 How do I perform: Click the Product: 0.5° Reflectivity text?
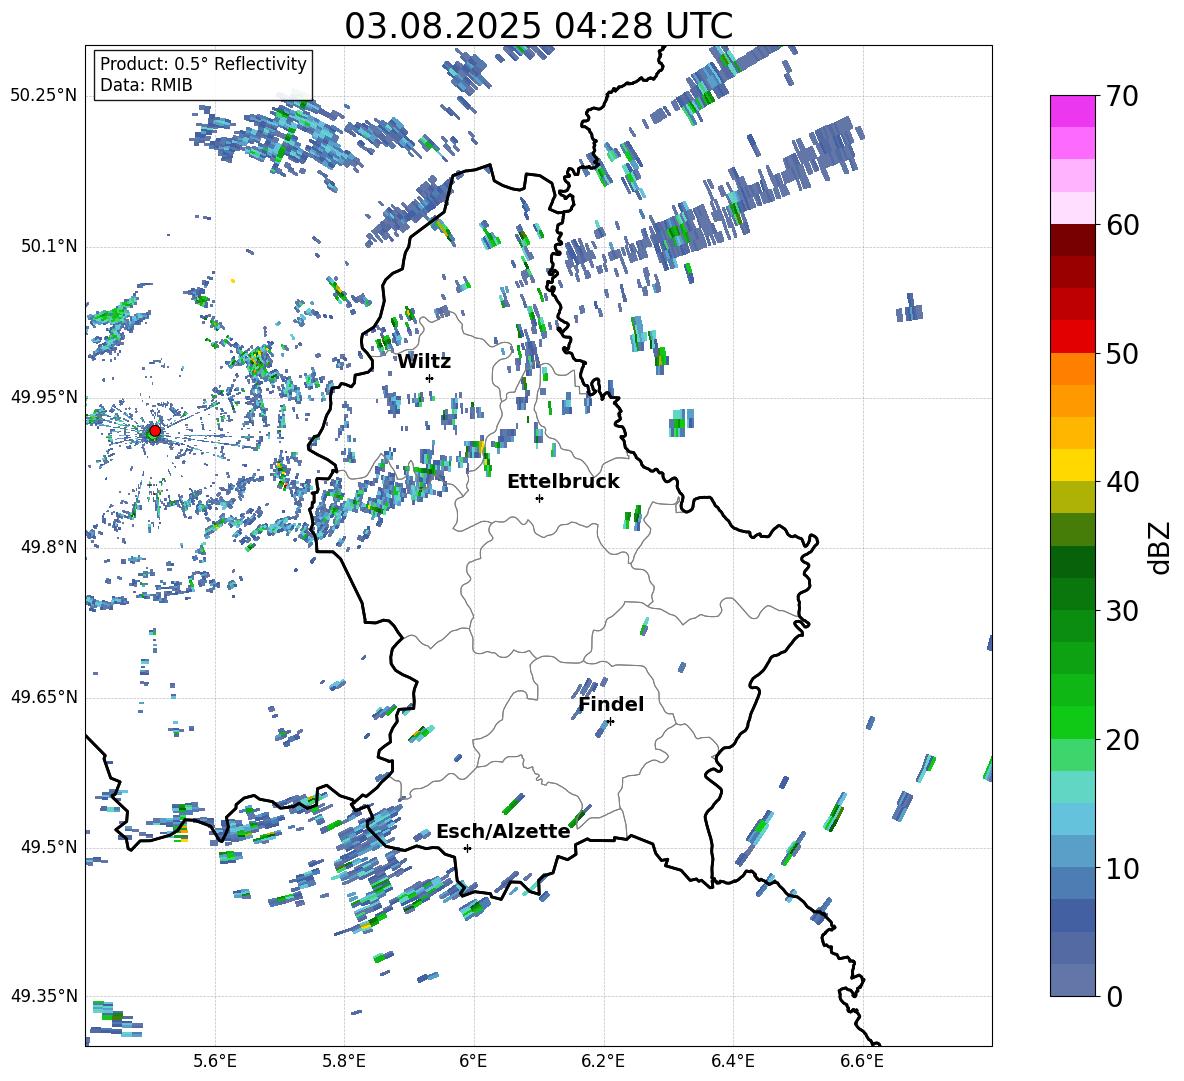(203, 63)
